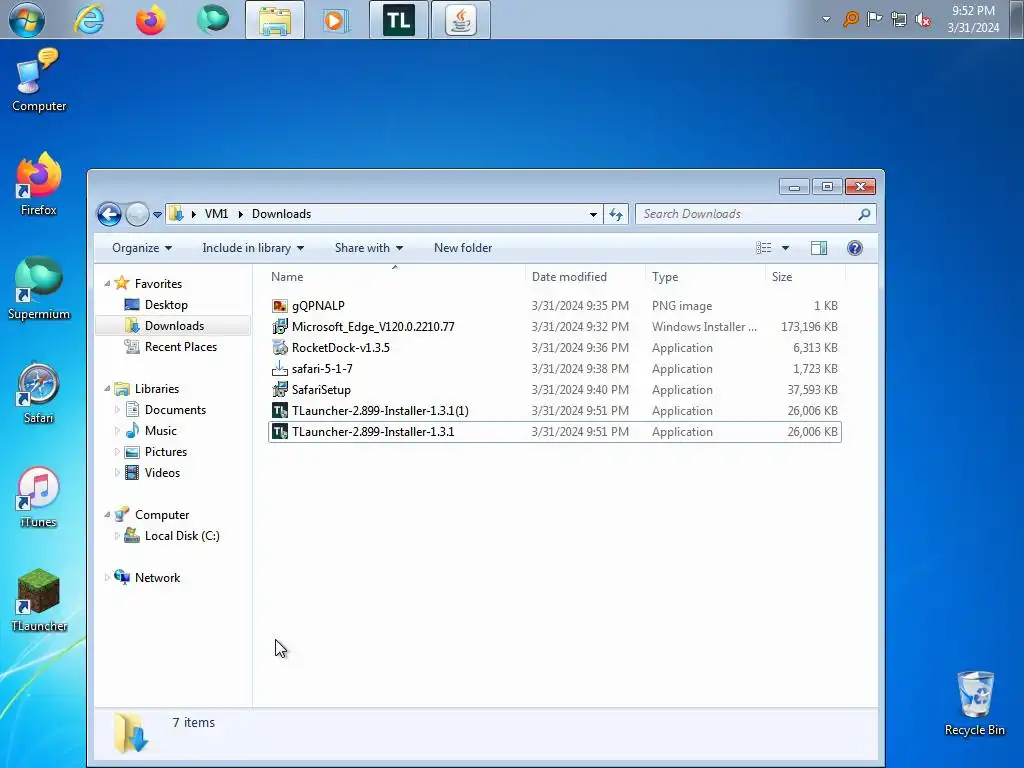Open the recent pages dropdown arrow
The width and height of the screenshot is (1024, 768).
point(157,214)
